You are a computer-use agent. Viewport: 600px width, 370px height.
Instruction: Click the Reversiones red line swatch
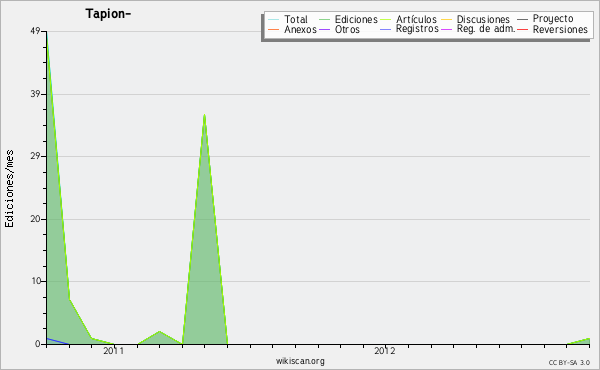click(x=522, y=29)
